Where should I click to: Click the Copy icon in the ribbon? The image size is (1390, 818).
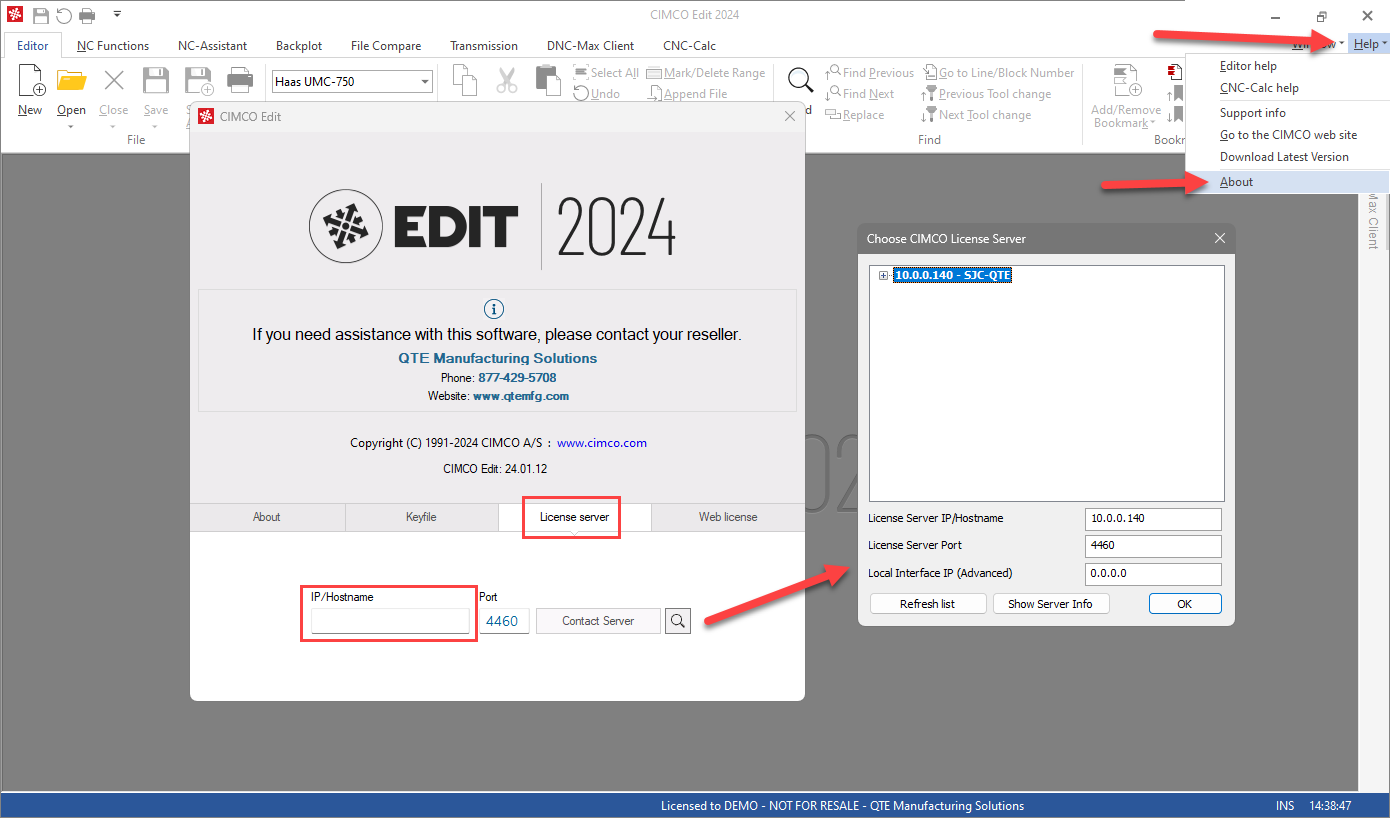465,80
